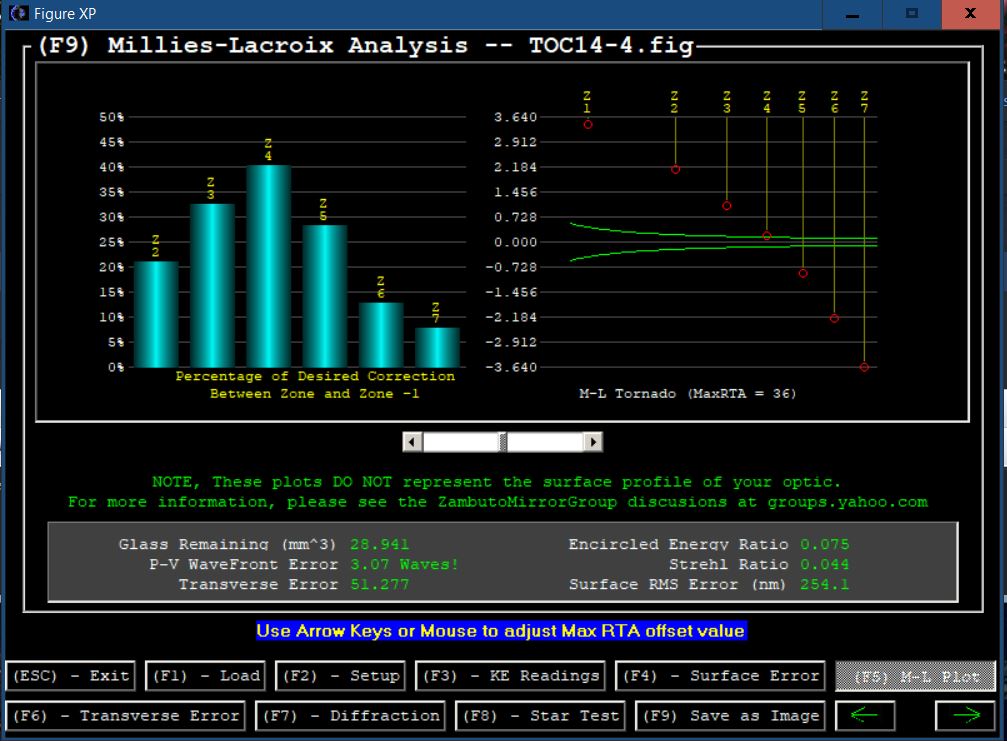Open (F3) - KE Readings
The width and height of the screenshot is (1007, 741).
511,676
